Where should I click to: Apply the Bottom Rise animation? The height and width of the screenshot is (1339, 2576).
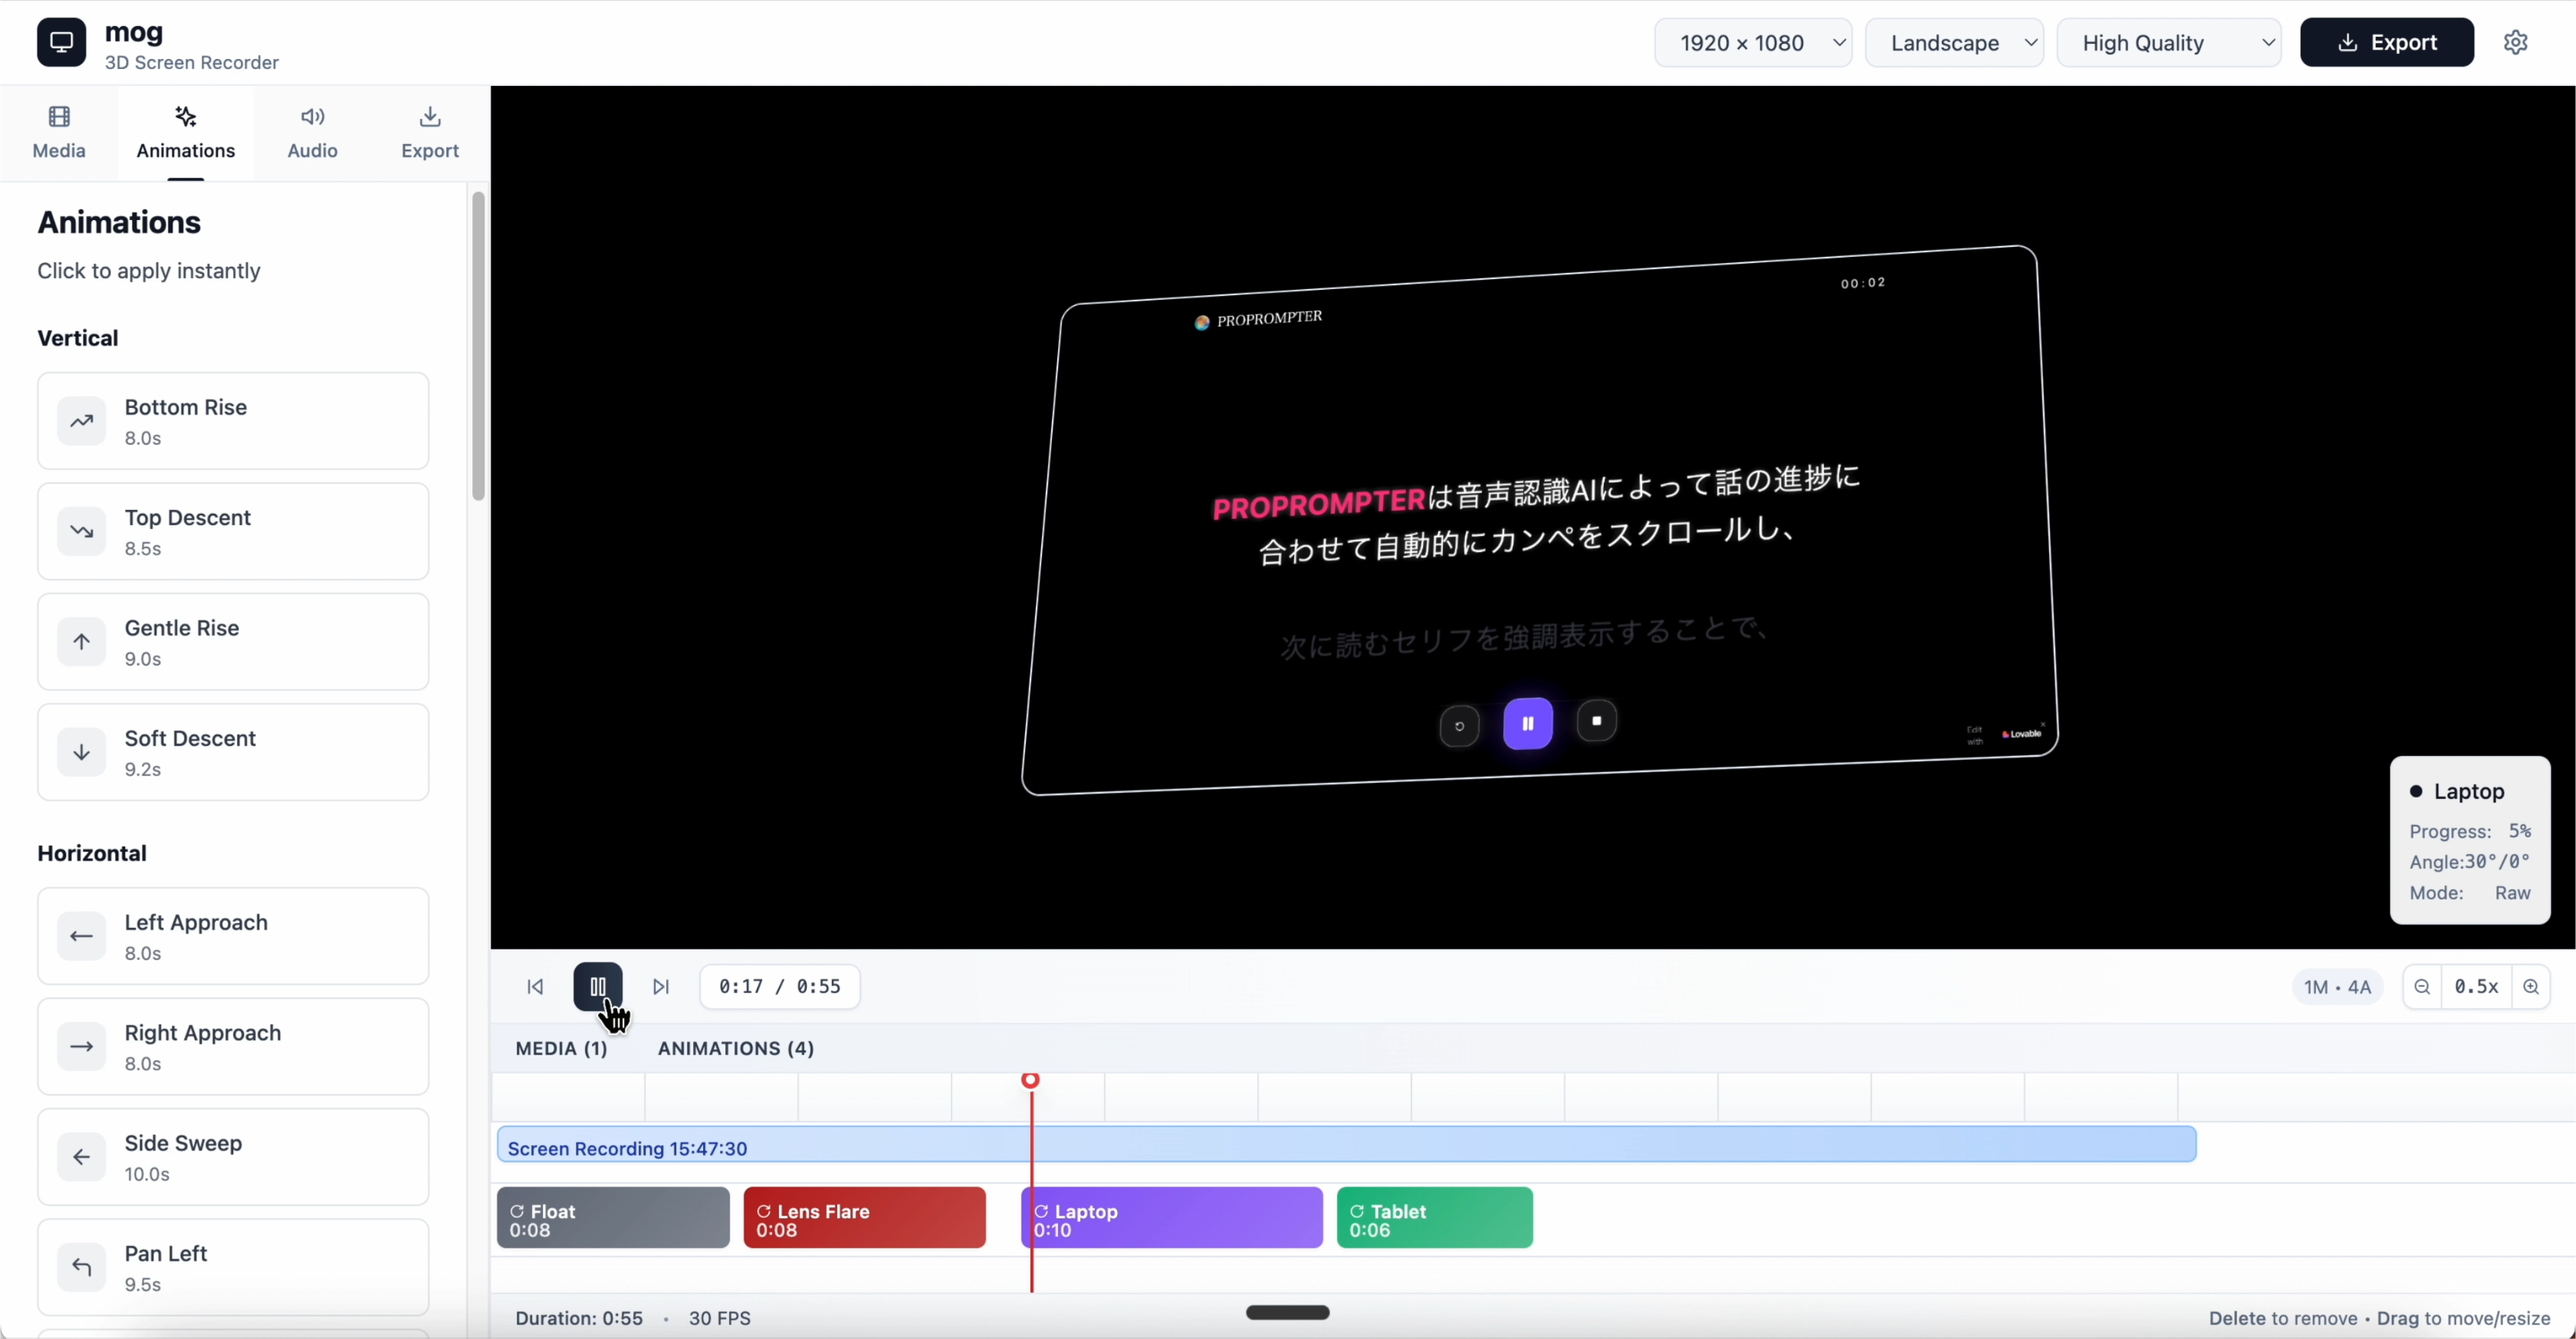point(233,421)
